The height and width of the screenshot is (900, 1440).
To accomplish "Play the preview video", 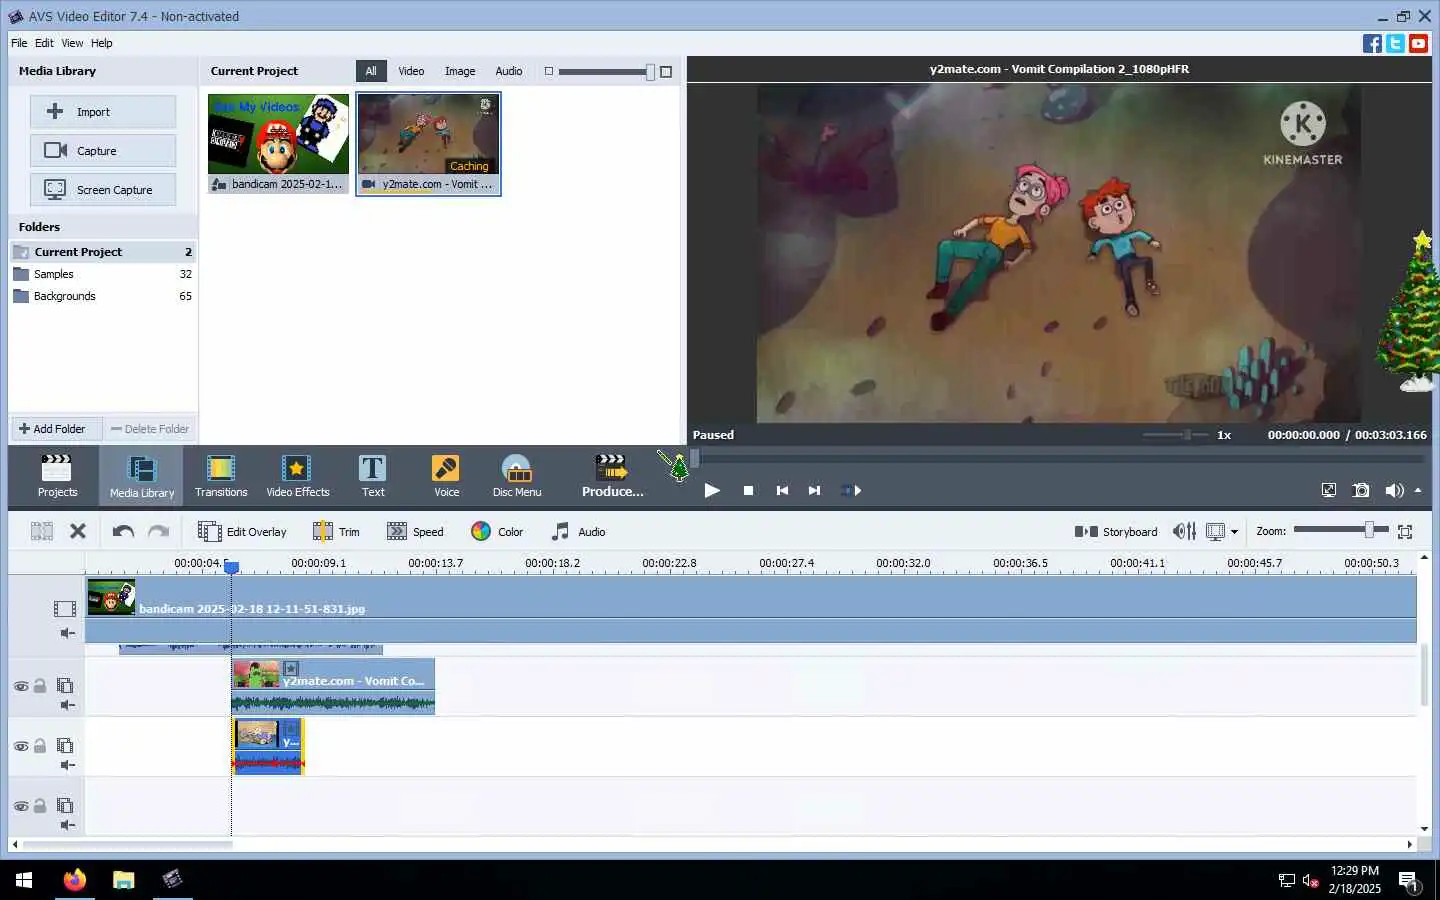I will coord(712,490).
